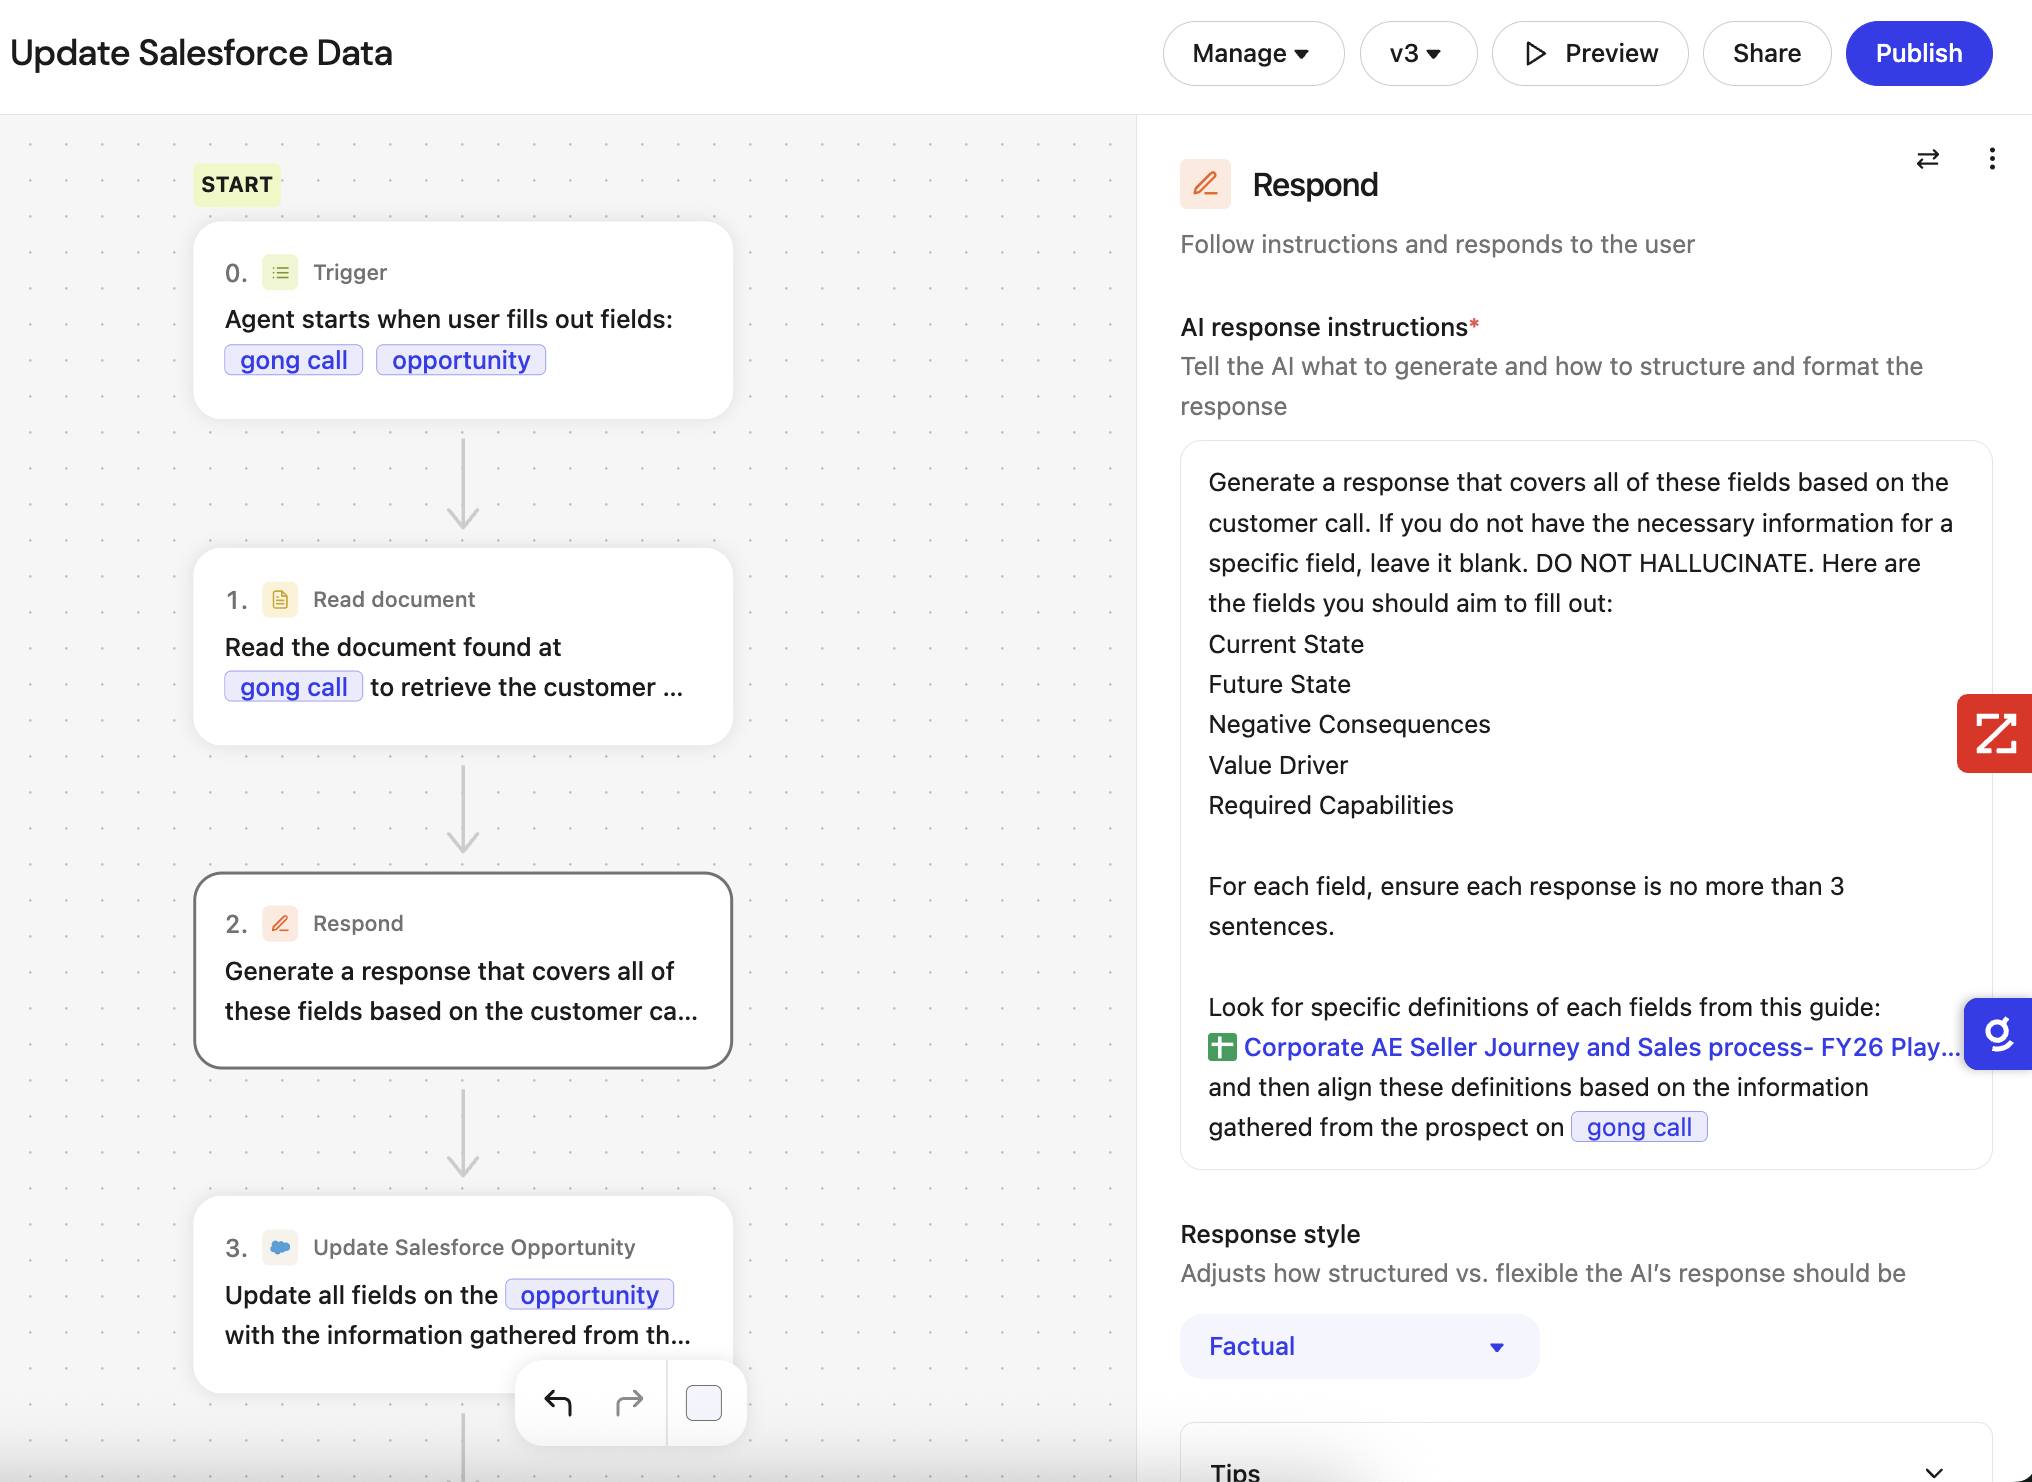Click the Share button
Viewport: 2032px width, 1482px height.
tap(1767, 53)
